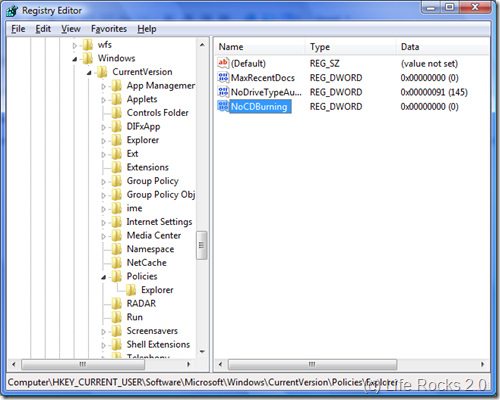Click the RADAR folder icon
Screen dimensions: 500x400
(116, 304)
